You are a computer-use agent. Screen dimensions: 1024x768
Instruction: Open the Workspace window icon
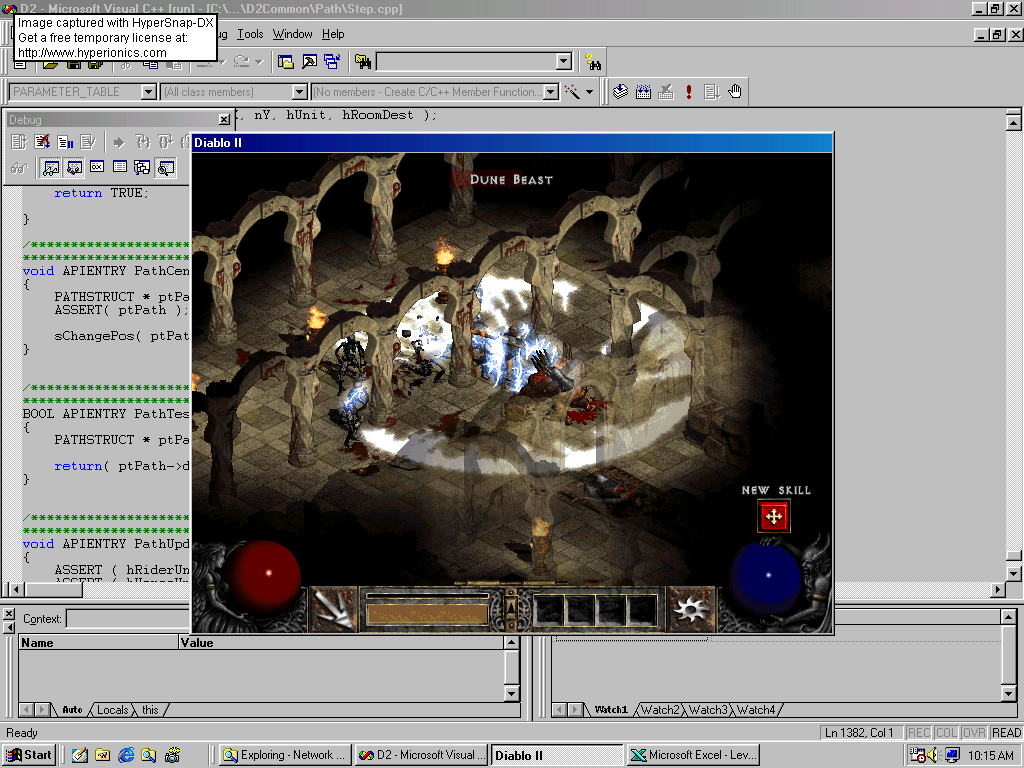coord(286,62)
